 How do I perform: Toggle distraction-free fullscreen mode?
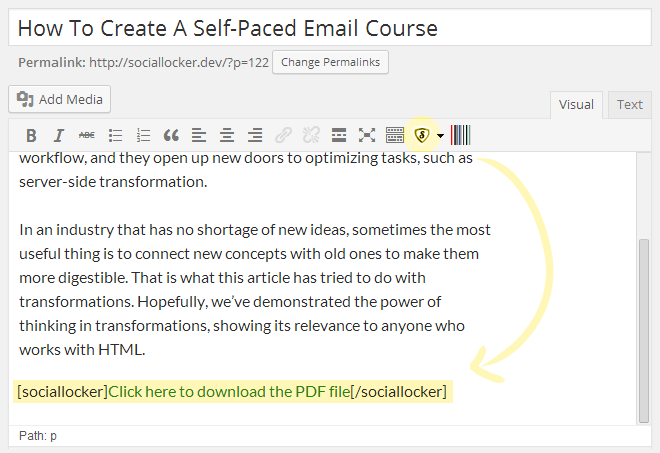click(367, 135)
